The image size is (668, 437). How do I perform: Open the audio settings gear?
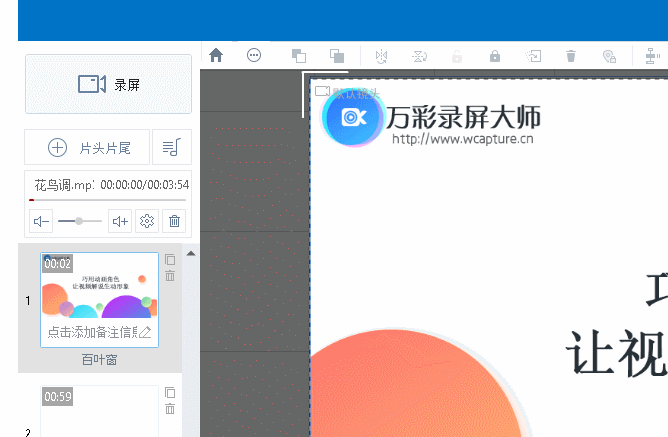click(x=147, y=221)
